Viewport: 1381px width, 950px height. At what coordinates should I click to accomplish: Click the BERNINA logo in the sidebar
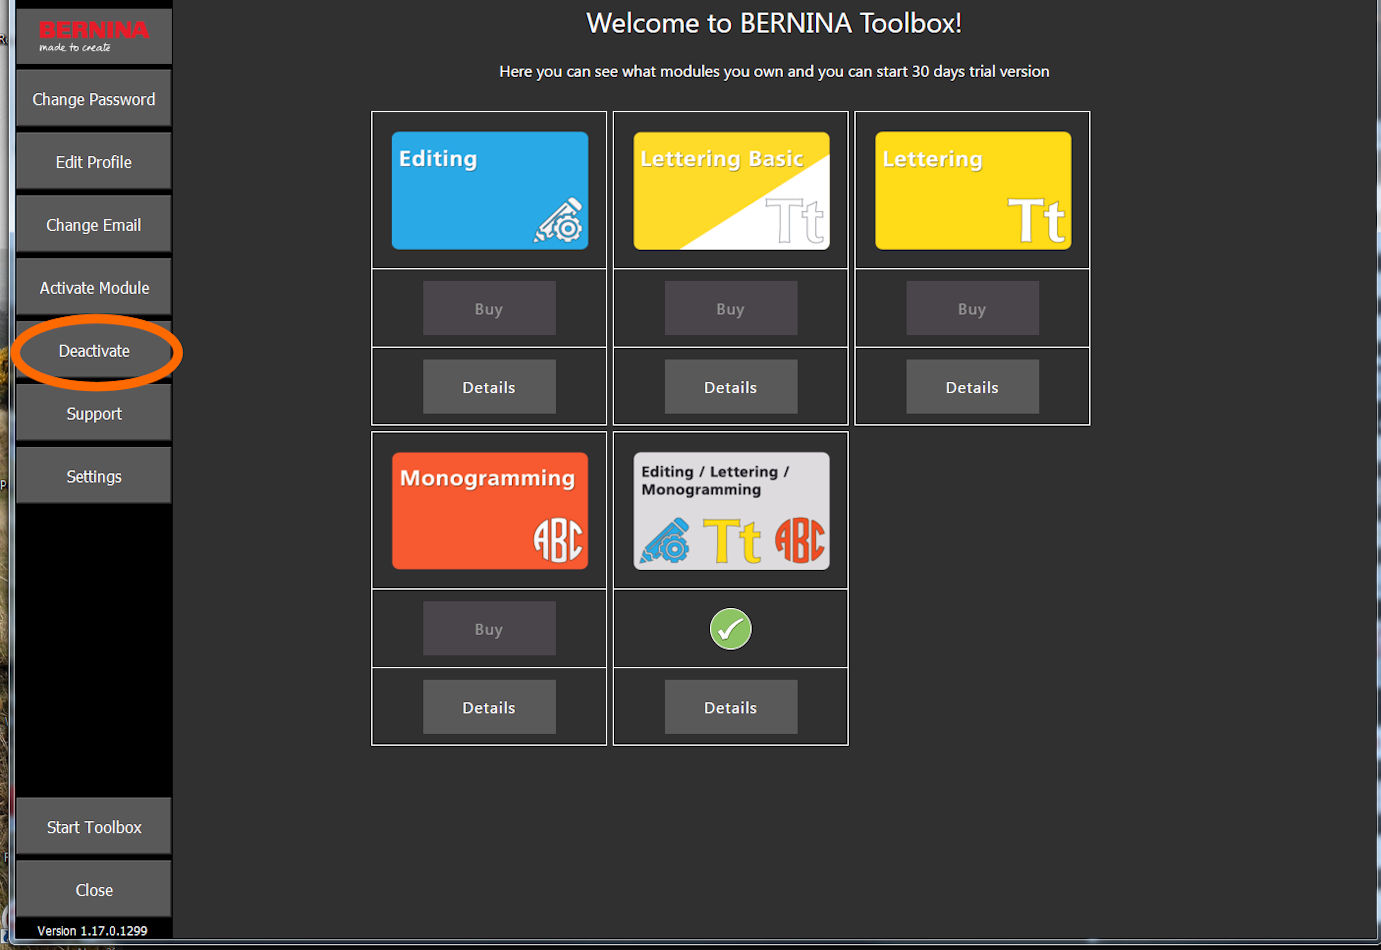tap(94, 36)
